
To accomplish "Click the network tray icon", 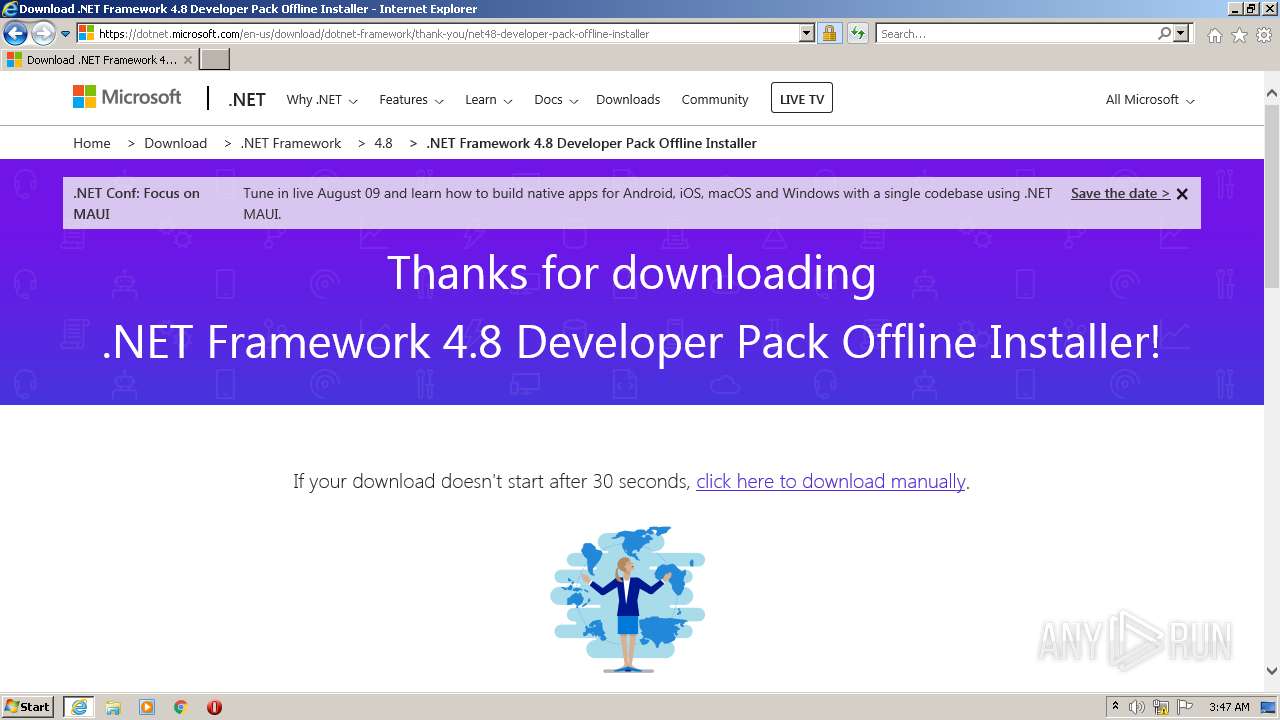I will (x=1161, y=707).
